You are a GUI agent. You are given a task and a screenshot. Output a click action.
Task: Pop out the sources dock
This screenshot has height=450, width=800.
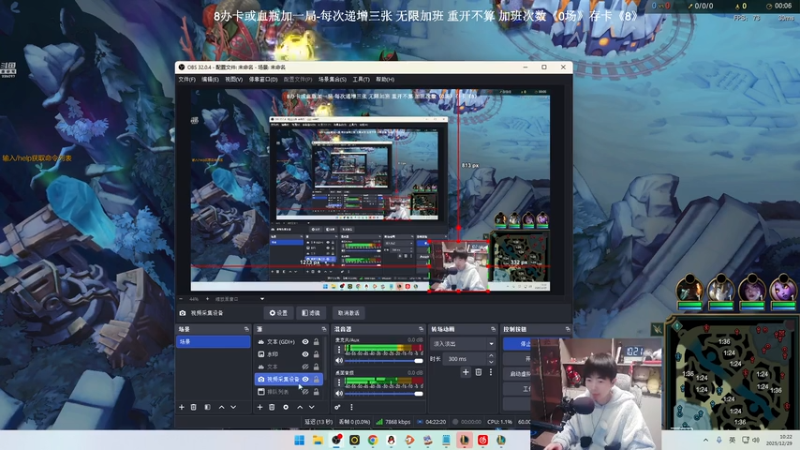[324, 329]
